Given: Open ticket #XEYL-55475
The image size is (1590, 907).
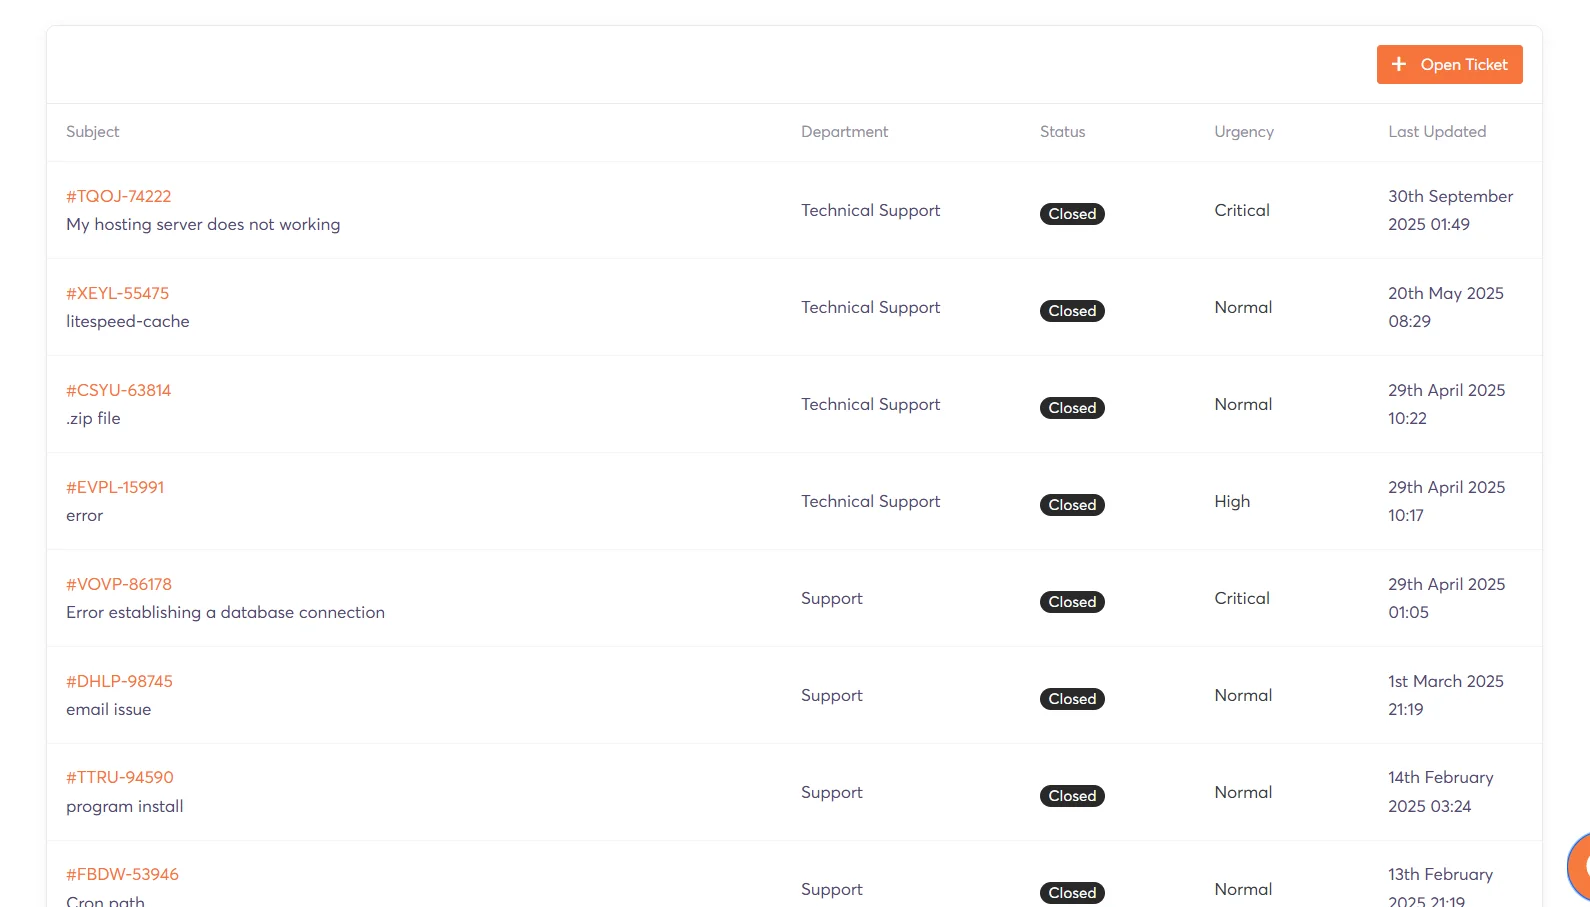Looking at the screenshot, I should tap(118, 294).
